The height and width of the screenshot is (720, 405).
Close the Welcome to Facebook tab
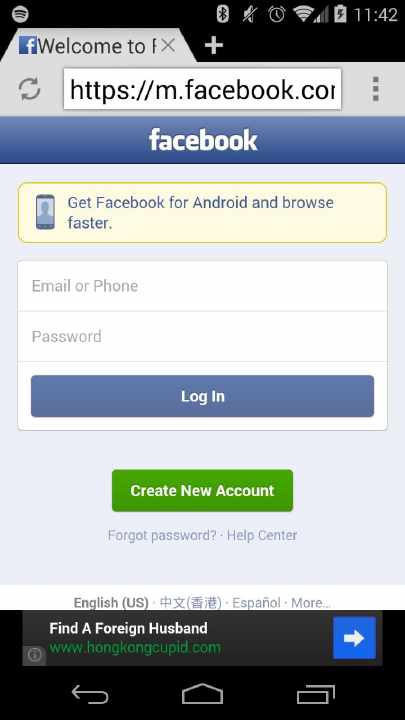[168, 46]
